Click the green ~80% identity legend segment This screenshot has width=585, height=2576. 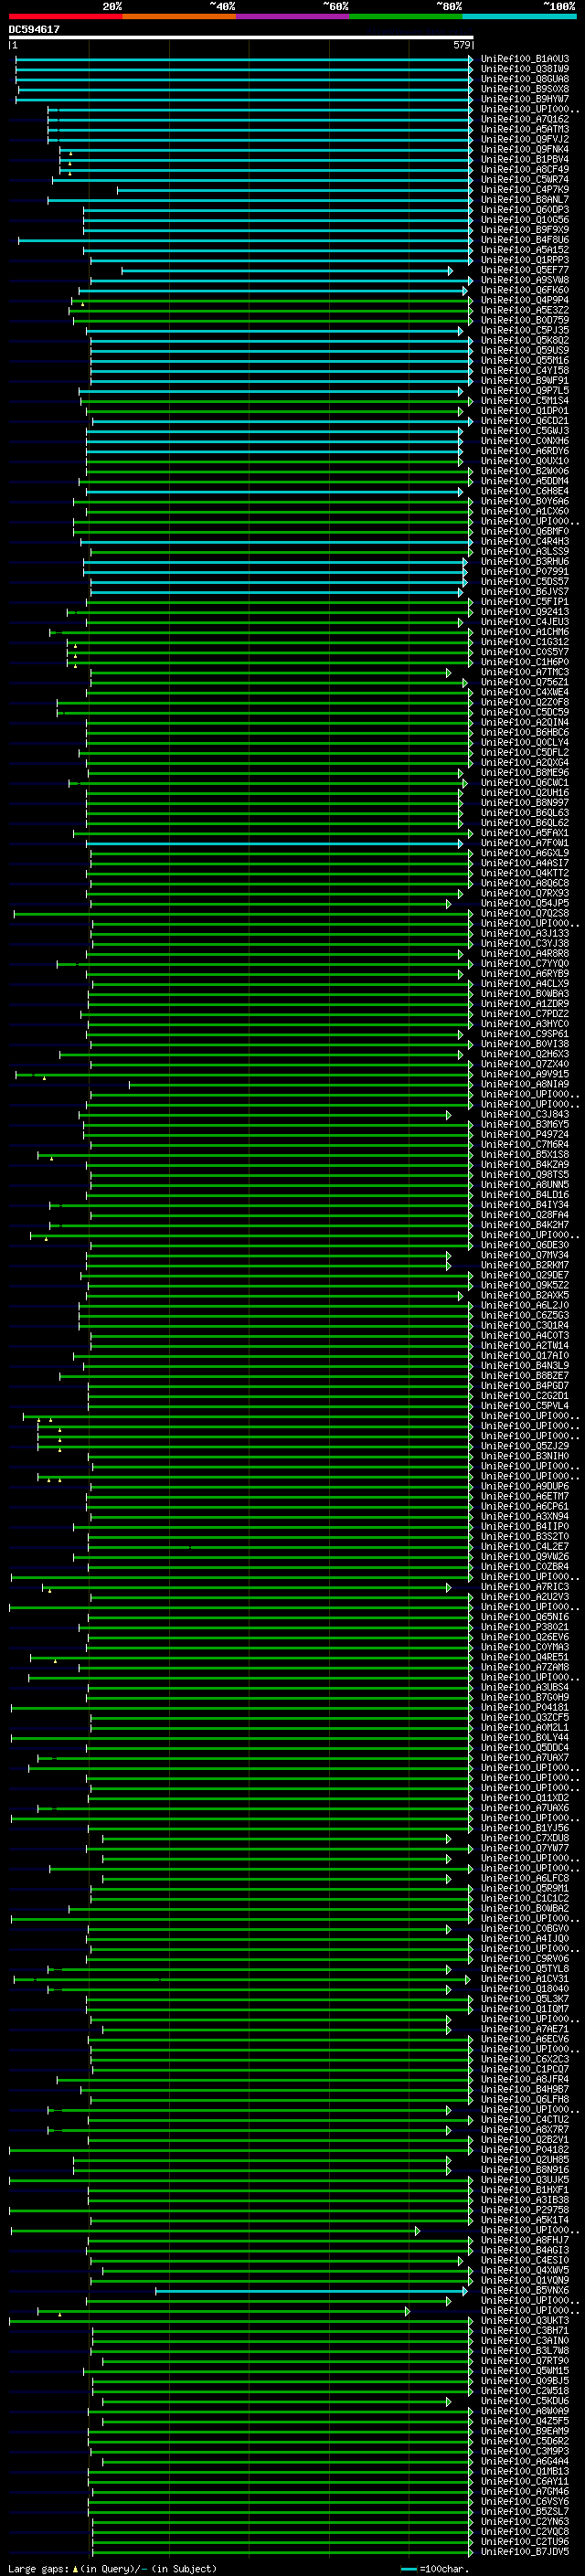point(406,16)
